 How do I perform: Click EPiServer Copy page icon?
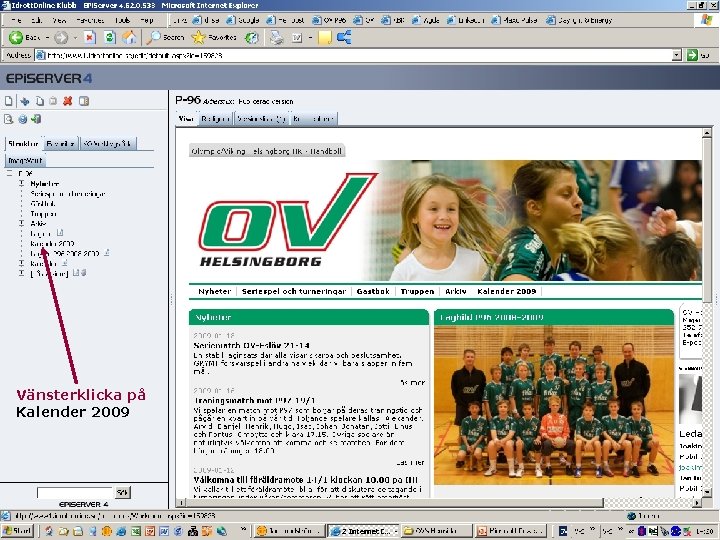[x=40, y=101]
